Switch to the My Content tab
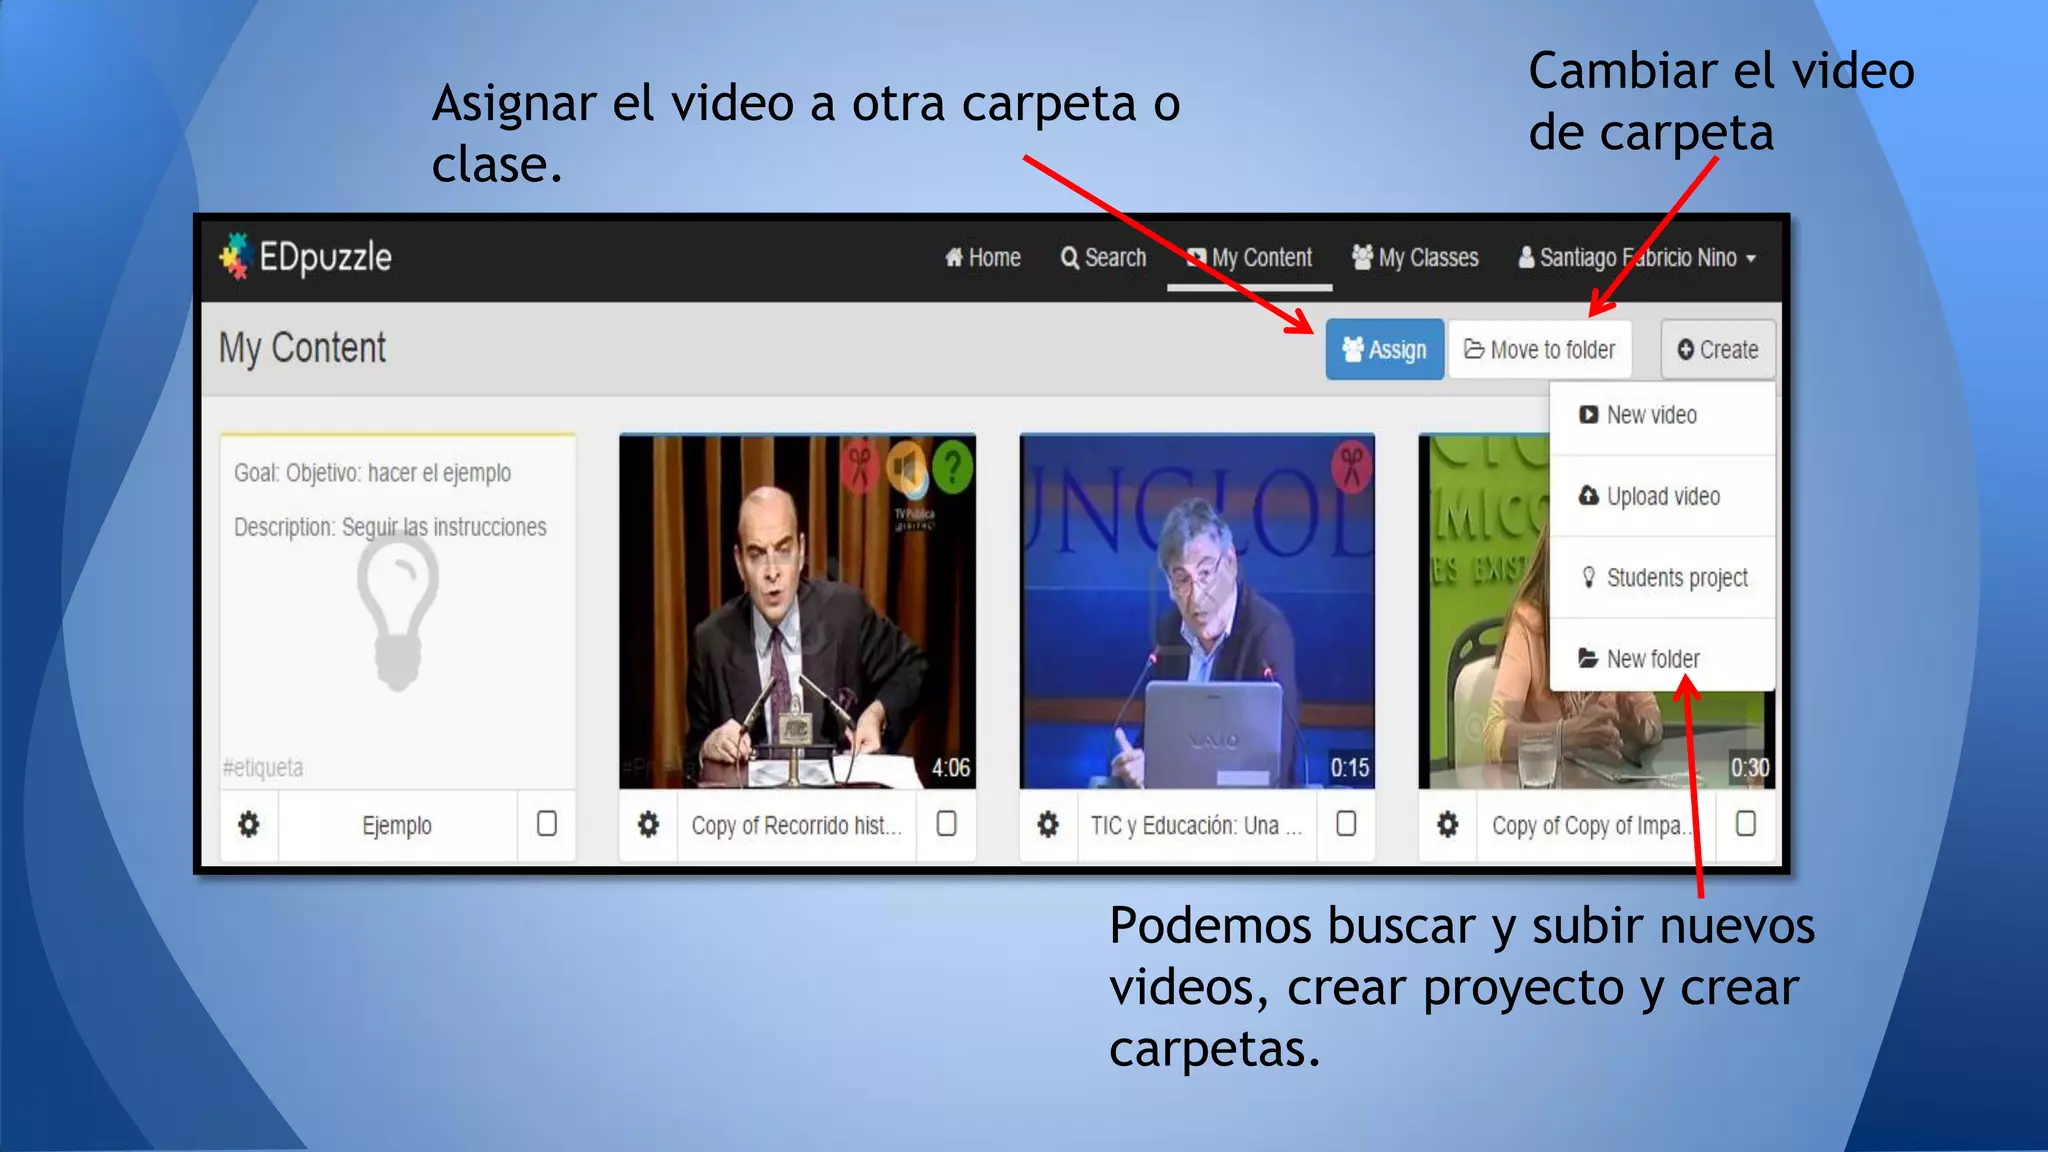Image resolution: width=2048 pixels, height=1152 pixels. pyautogui.click(x=1249, y=258)
